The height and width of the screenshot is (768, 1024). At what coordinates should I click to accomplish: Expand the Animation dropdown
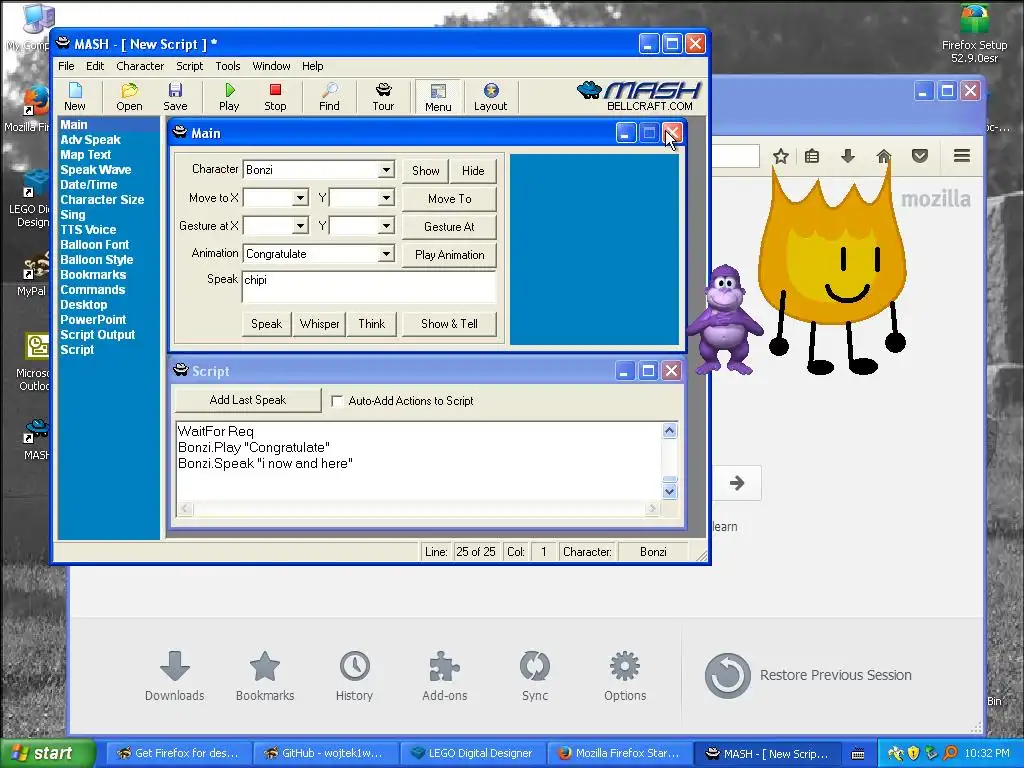tap(386, 253)
